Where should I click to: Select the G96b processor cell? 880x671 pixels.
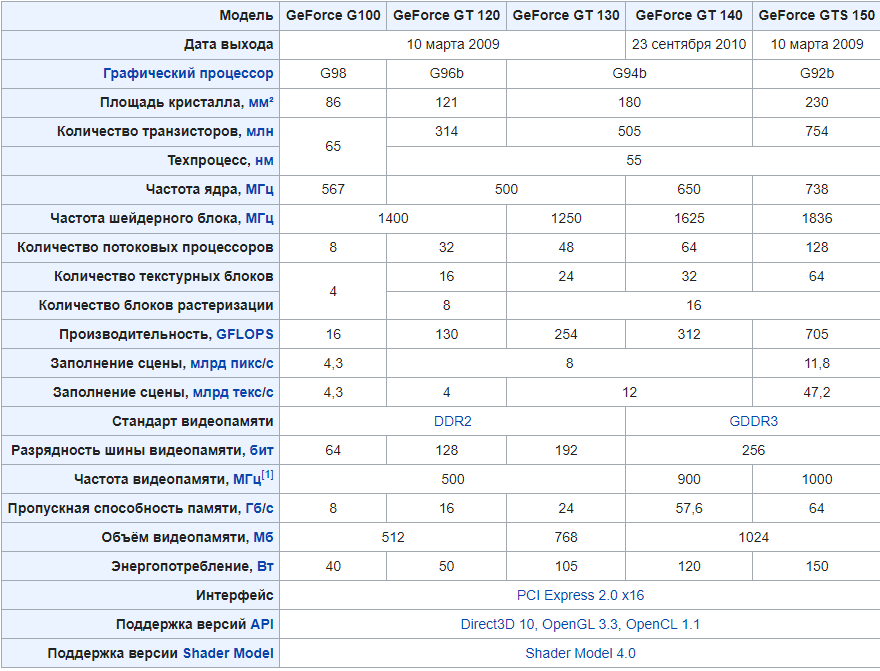pos(446,73)
